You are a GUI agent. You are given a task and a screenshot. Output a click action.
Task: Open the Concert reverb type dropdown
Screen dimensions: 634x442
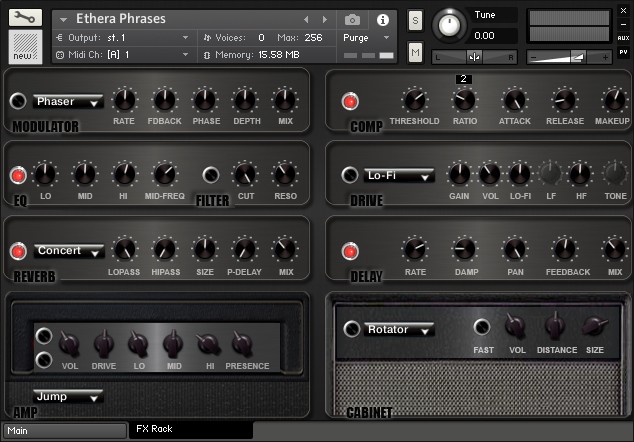point(69,251)
